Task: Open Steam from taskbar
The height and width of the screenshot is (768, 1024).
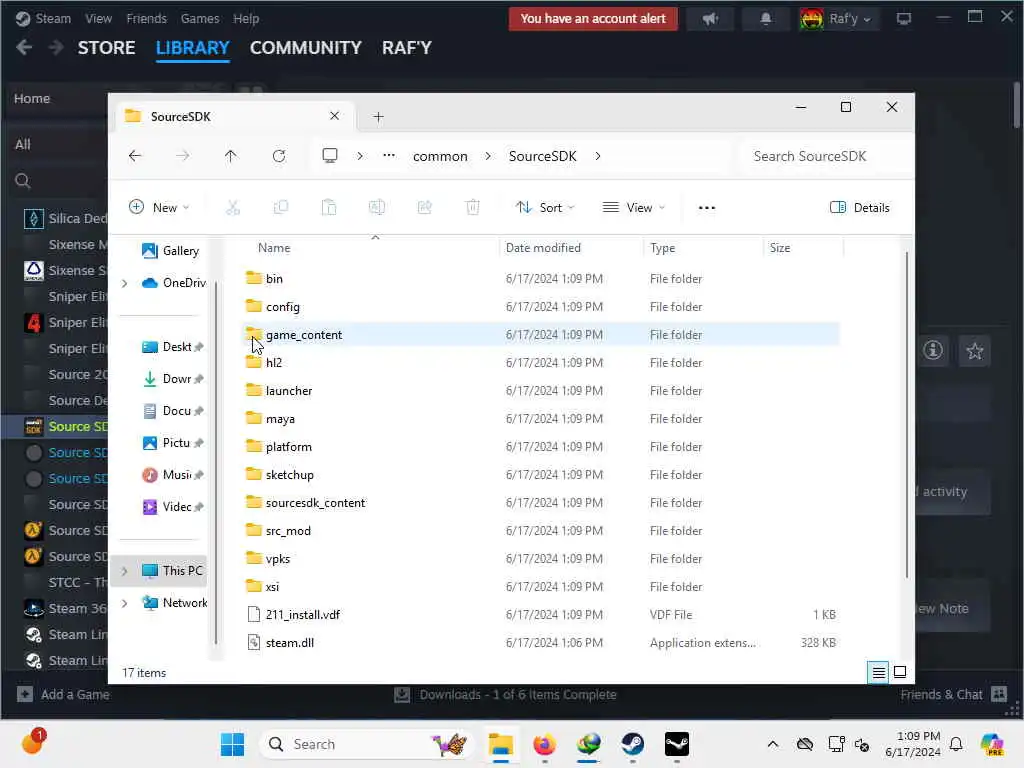Action: point(632,744)
